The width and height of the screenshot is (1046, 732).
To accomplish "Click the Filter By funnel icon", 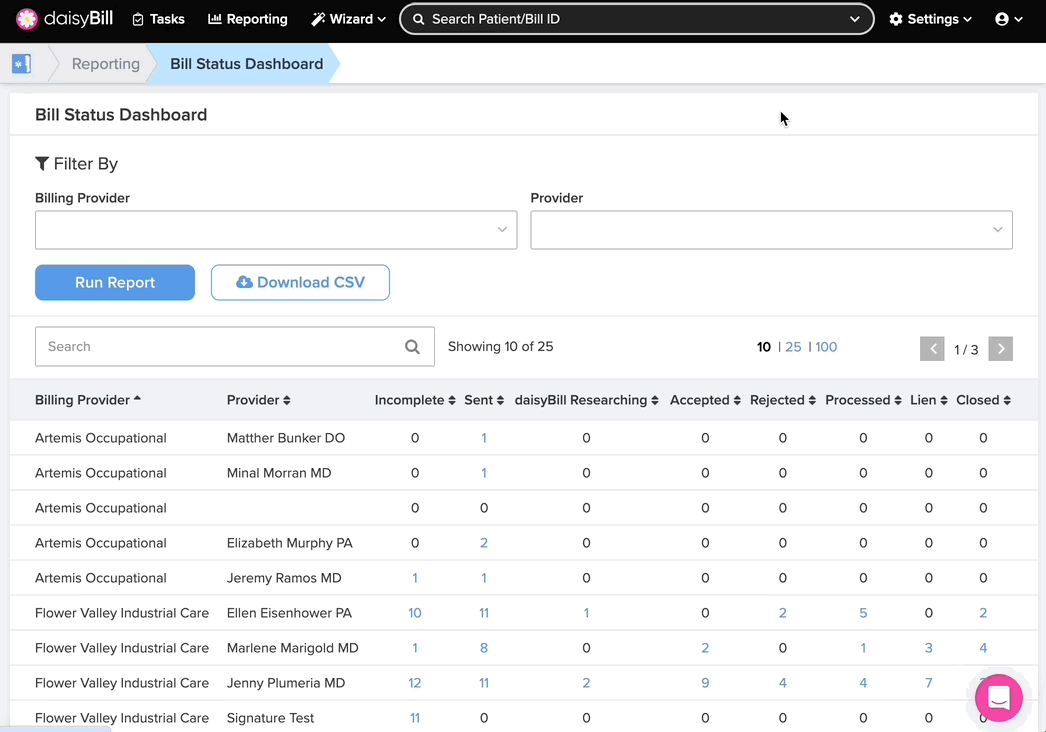I will (42, 163).
